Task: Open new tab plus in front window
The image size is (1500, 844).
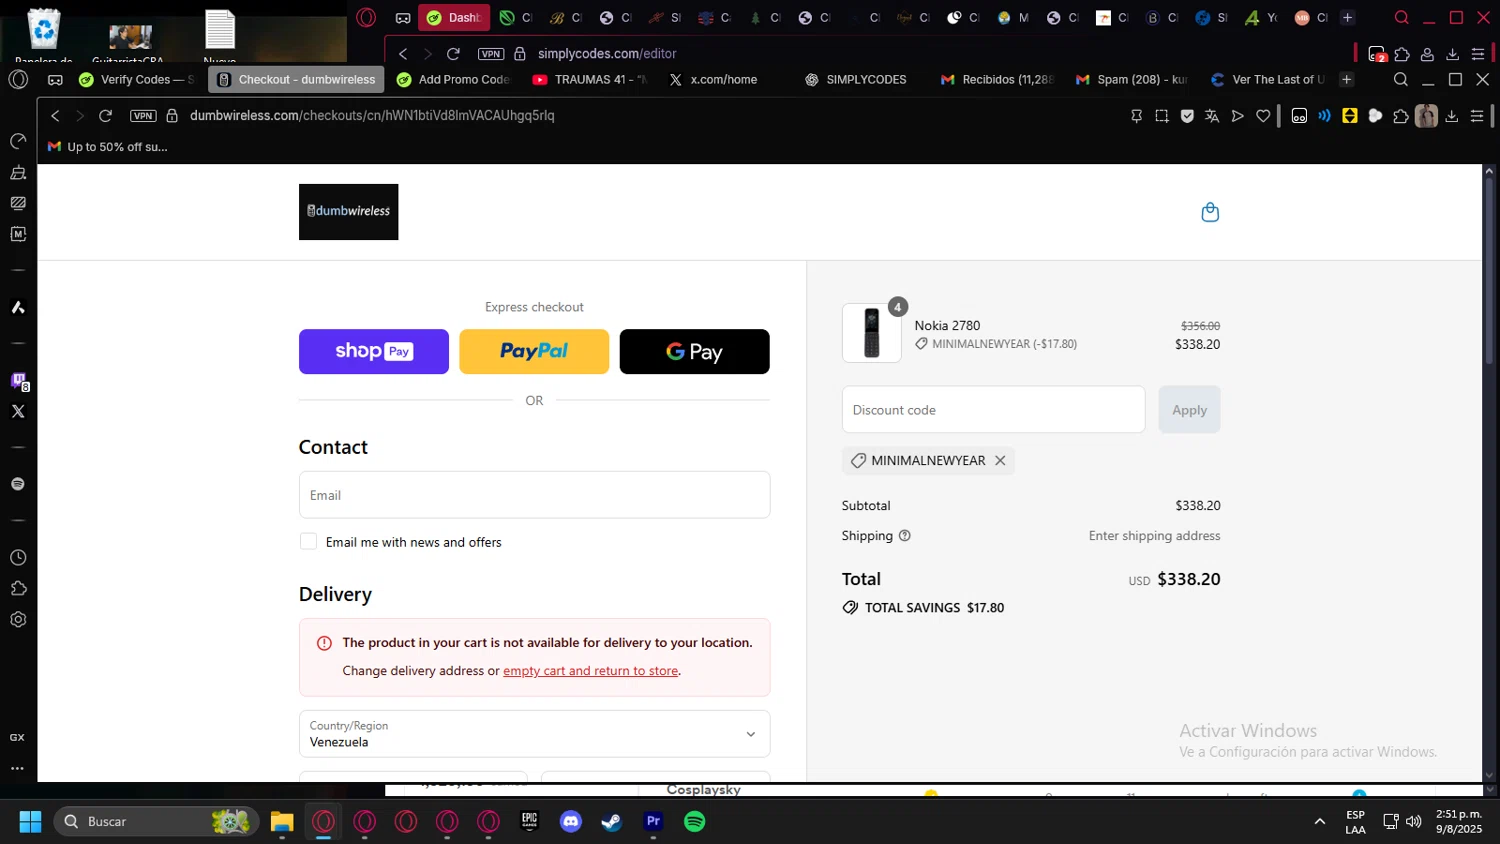Action: tap(1347, 80)
